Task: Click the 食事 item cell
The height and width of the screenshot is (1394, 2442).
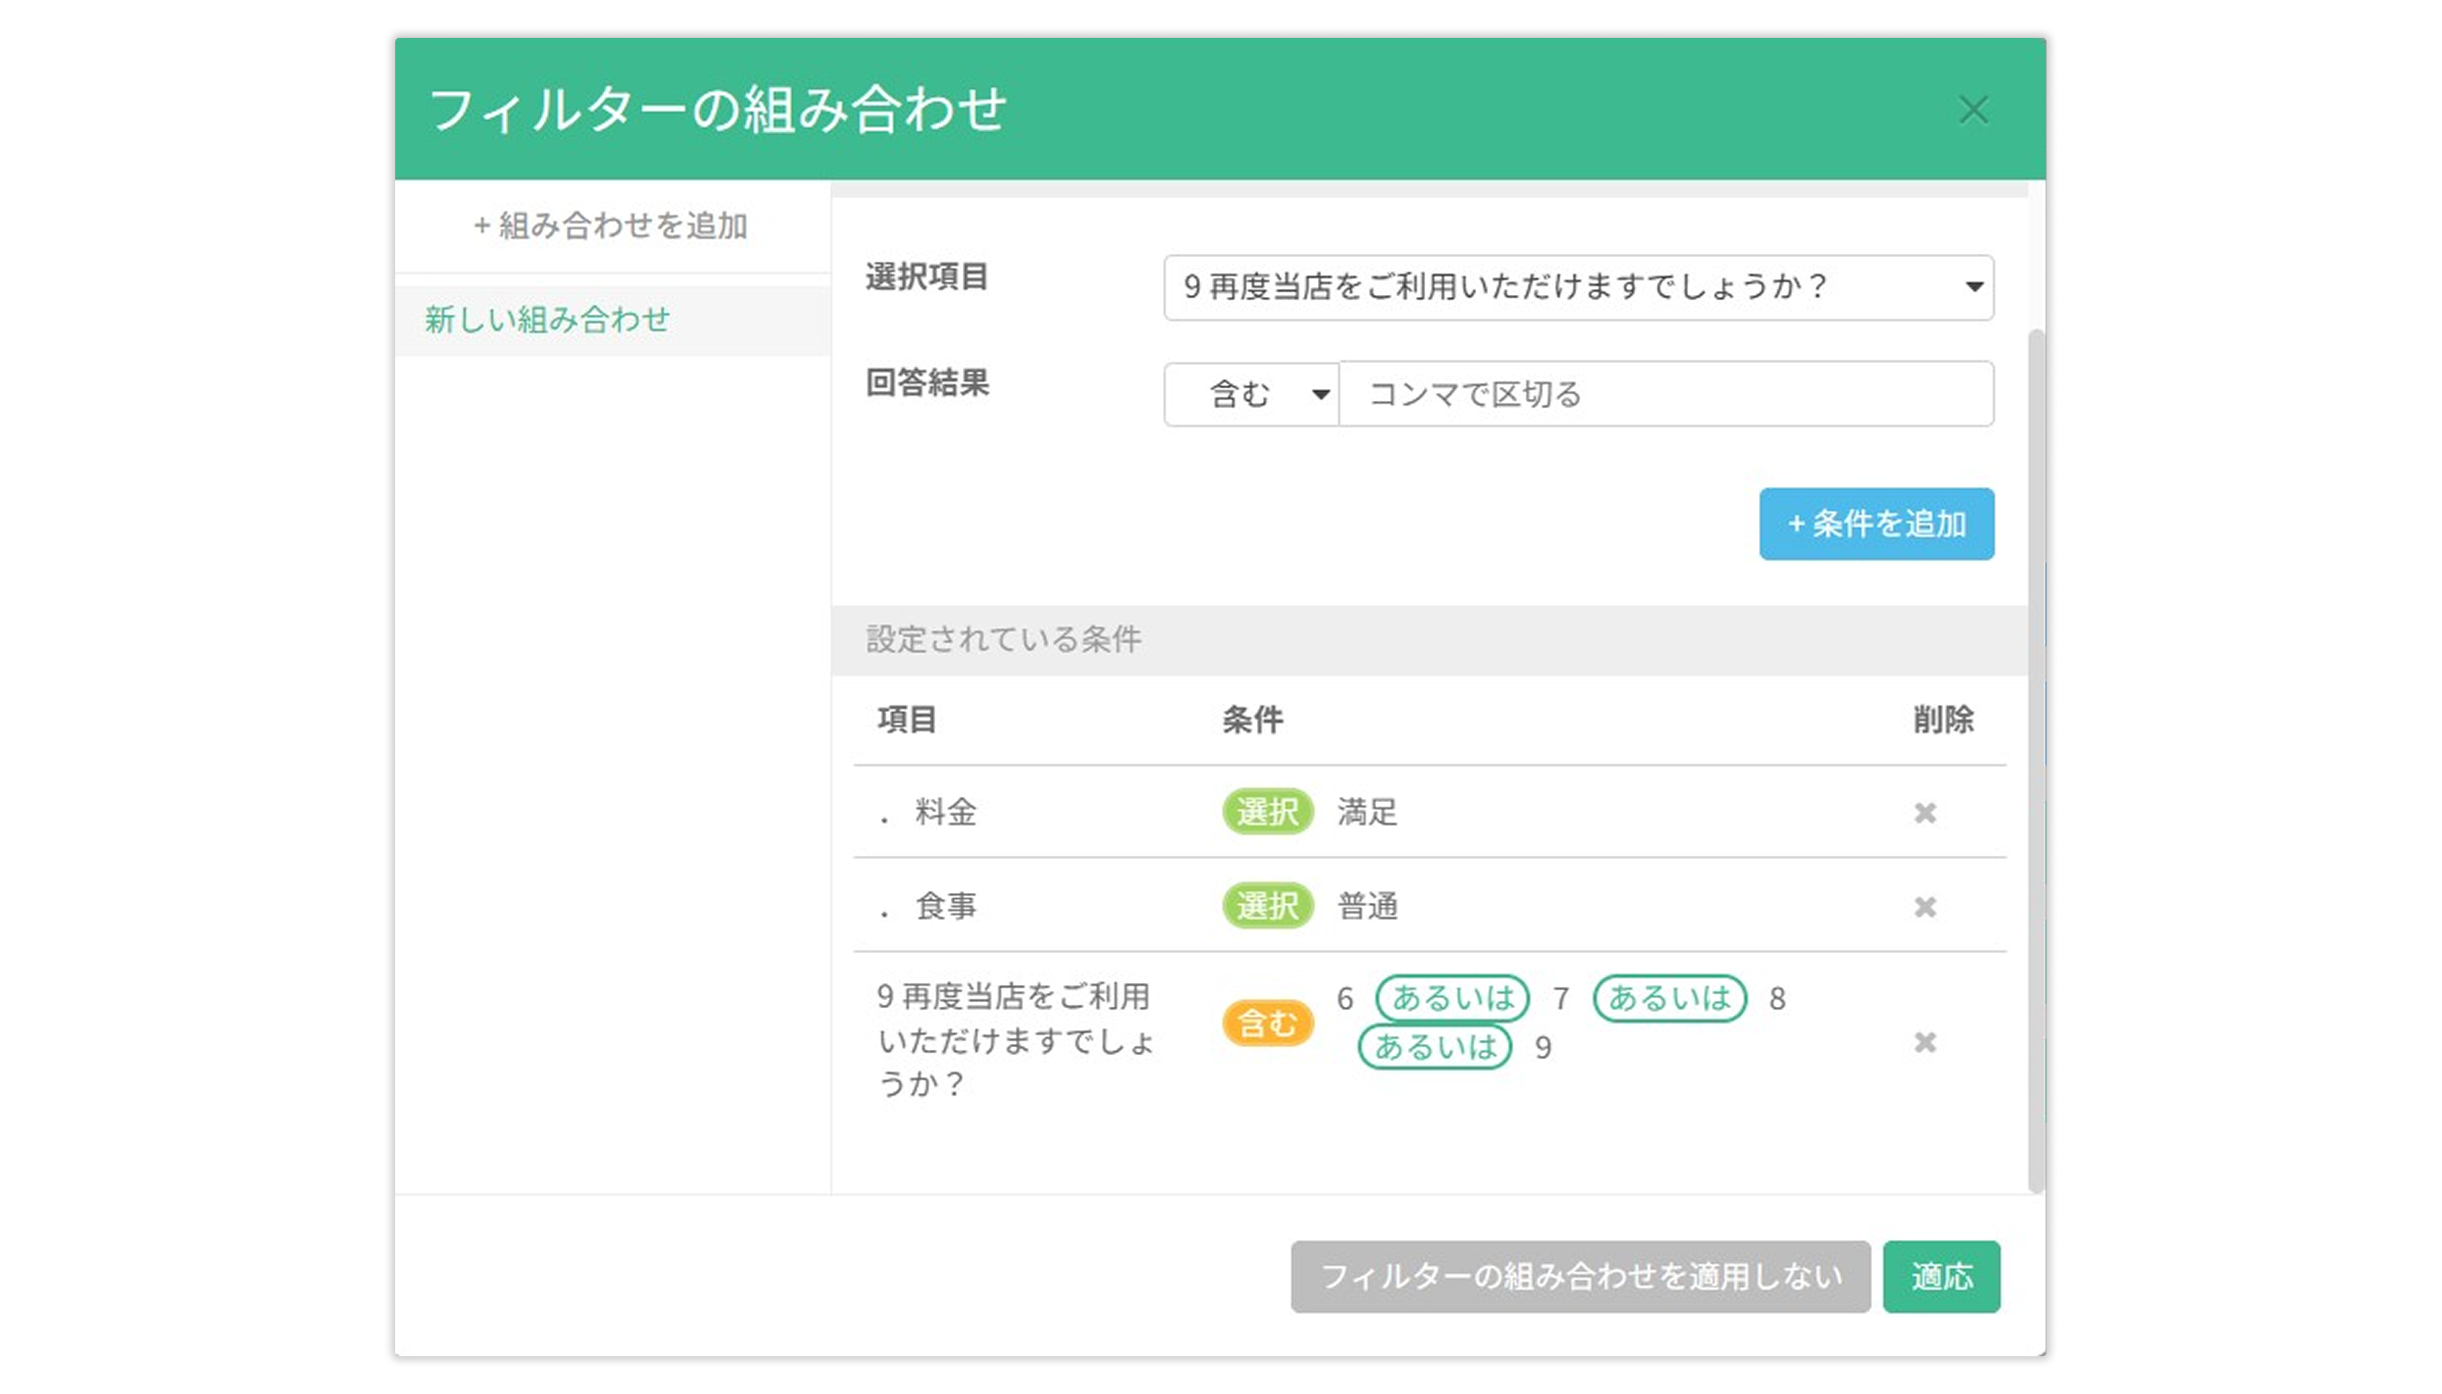Action: [945, 906]
